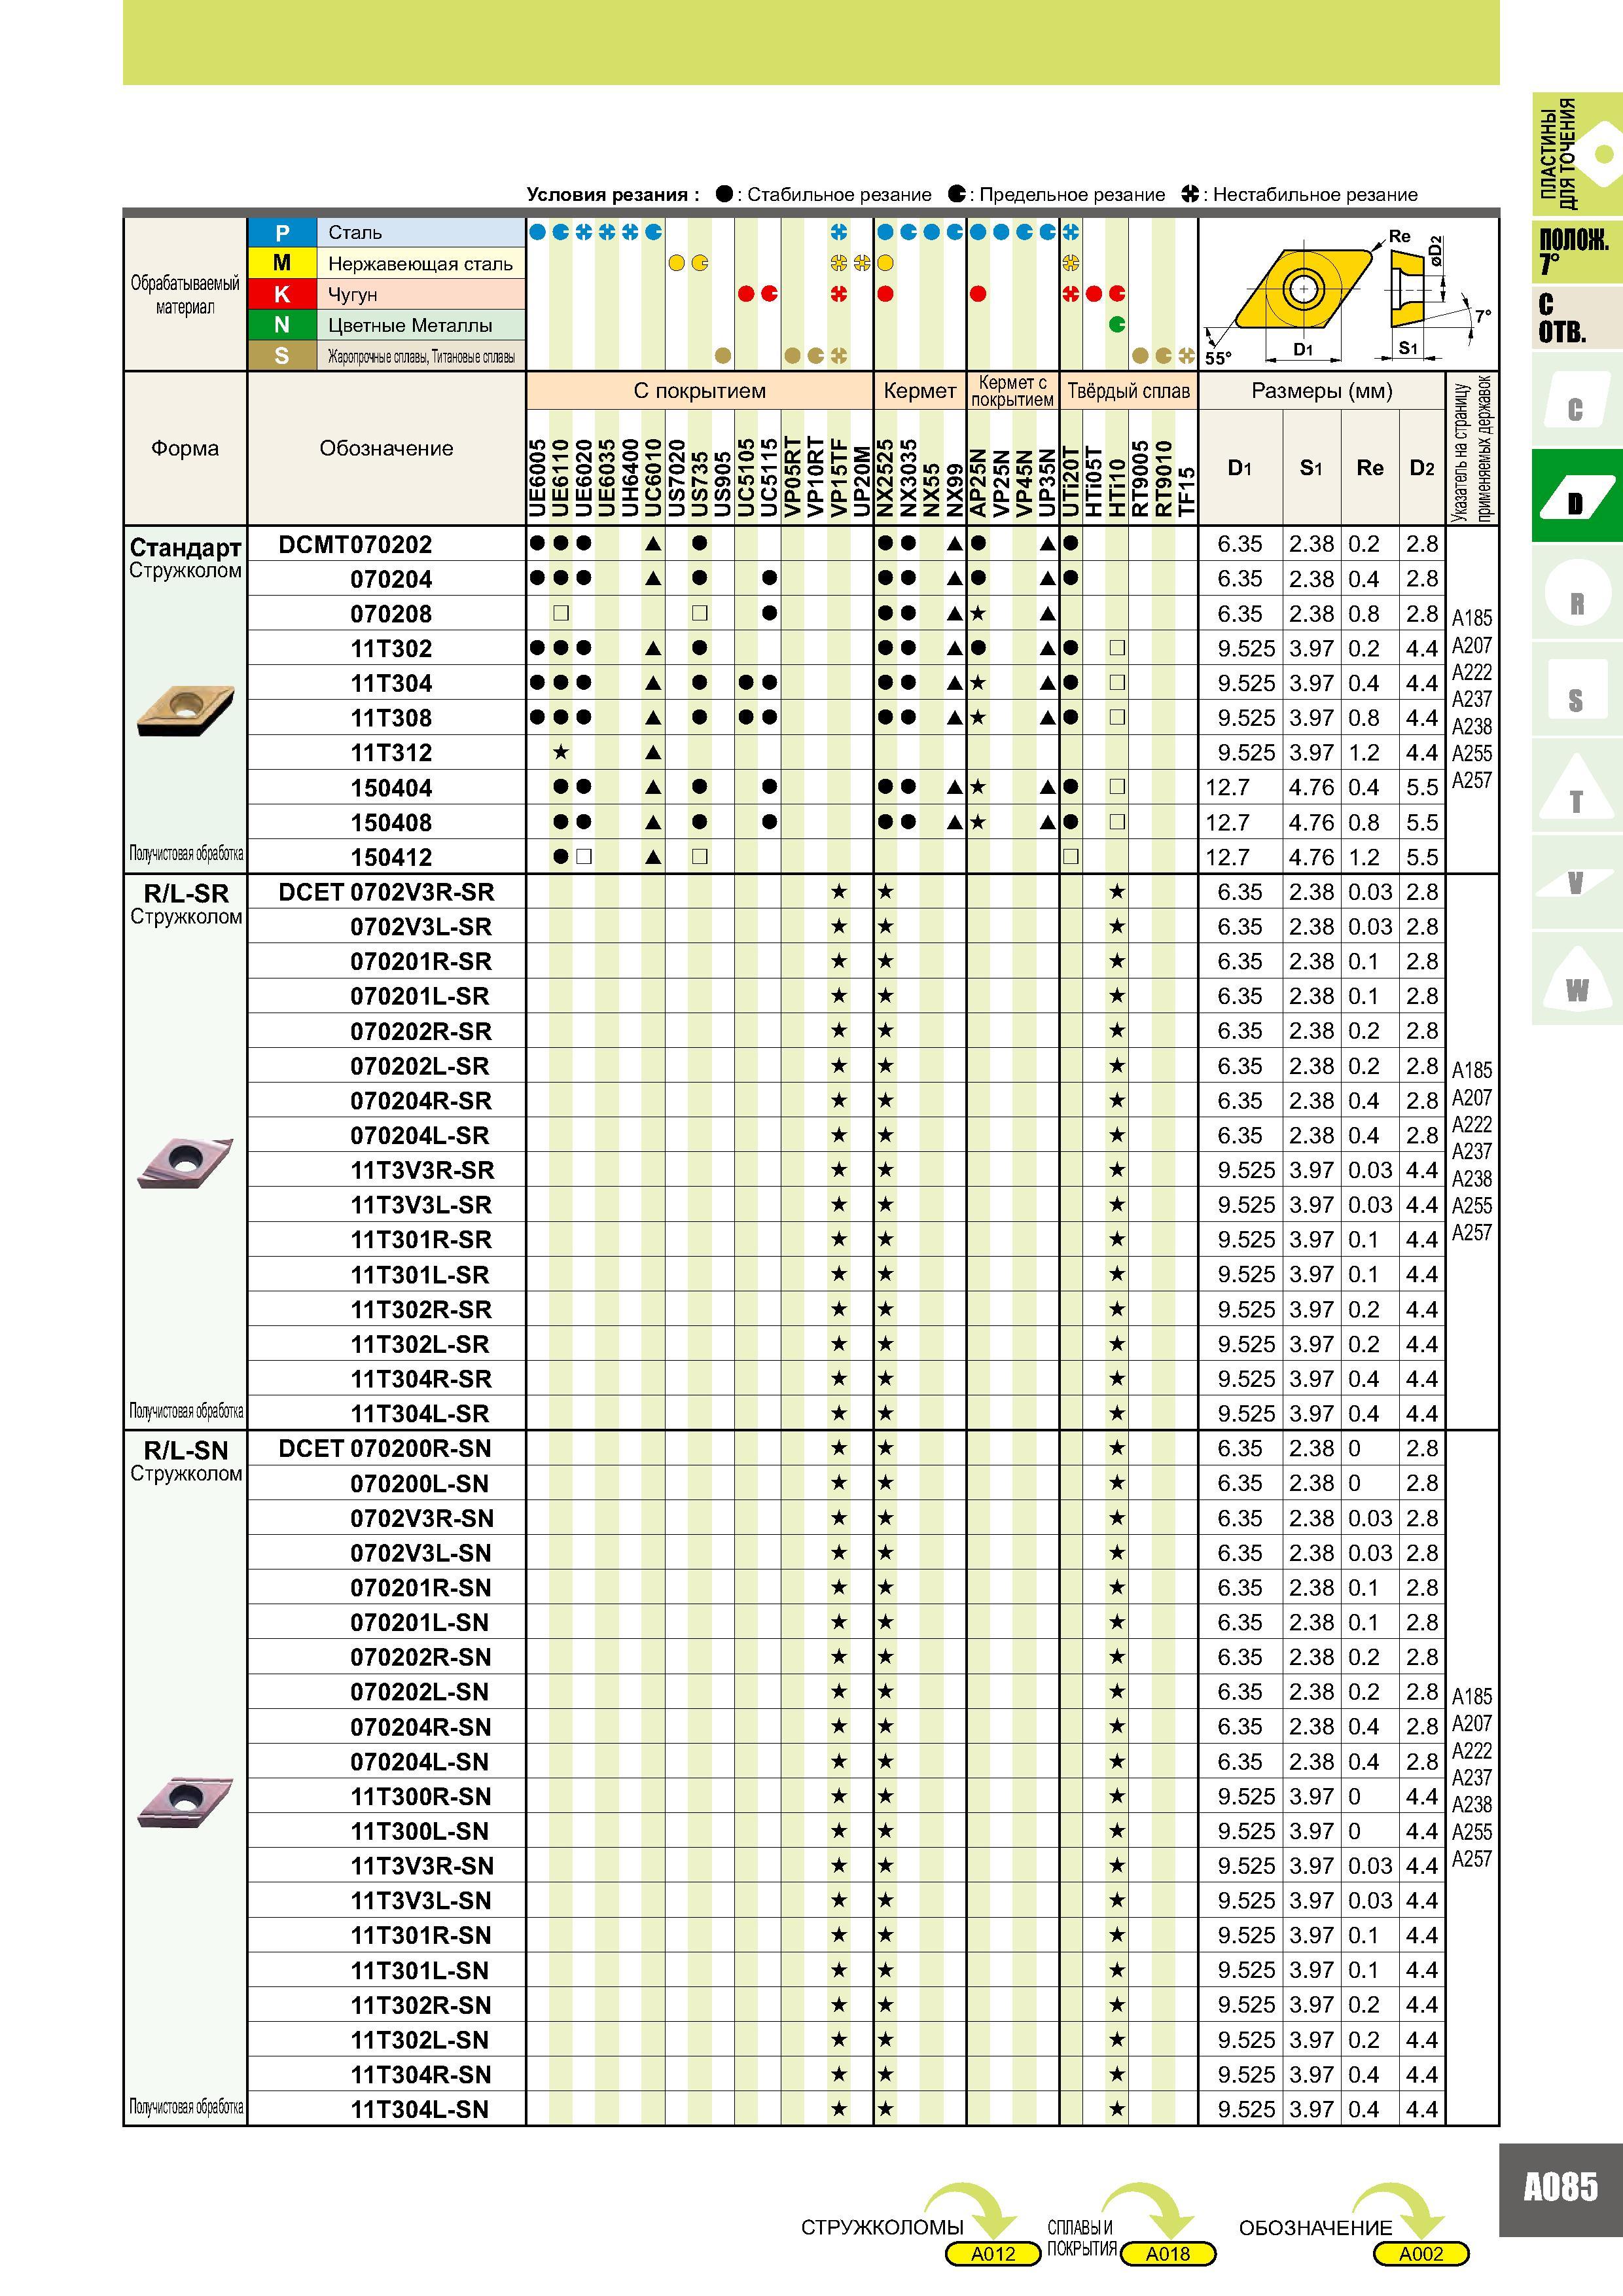This screenshot has width=1623, height=2296.
Task: Click the Стандарт section heading
Action: coord(185,548)
